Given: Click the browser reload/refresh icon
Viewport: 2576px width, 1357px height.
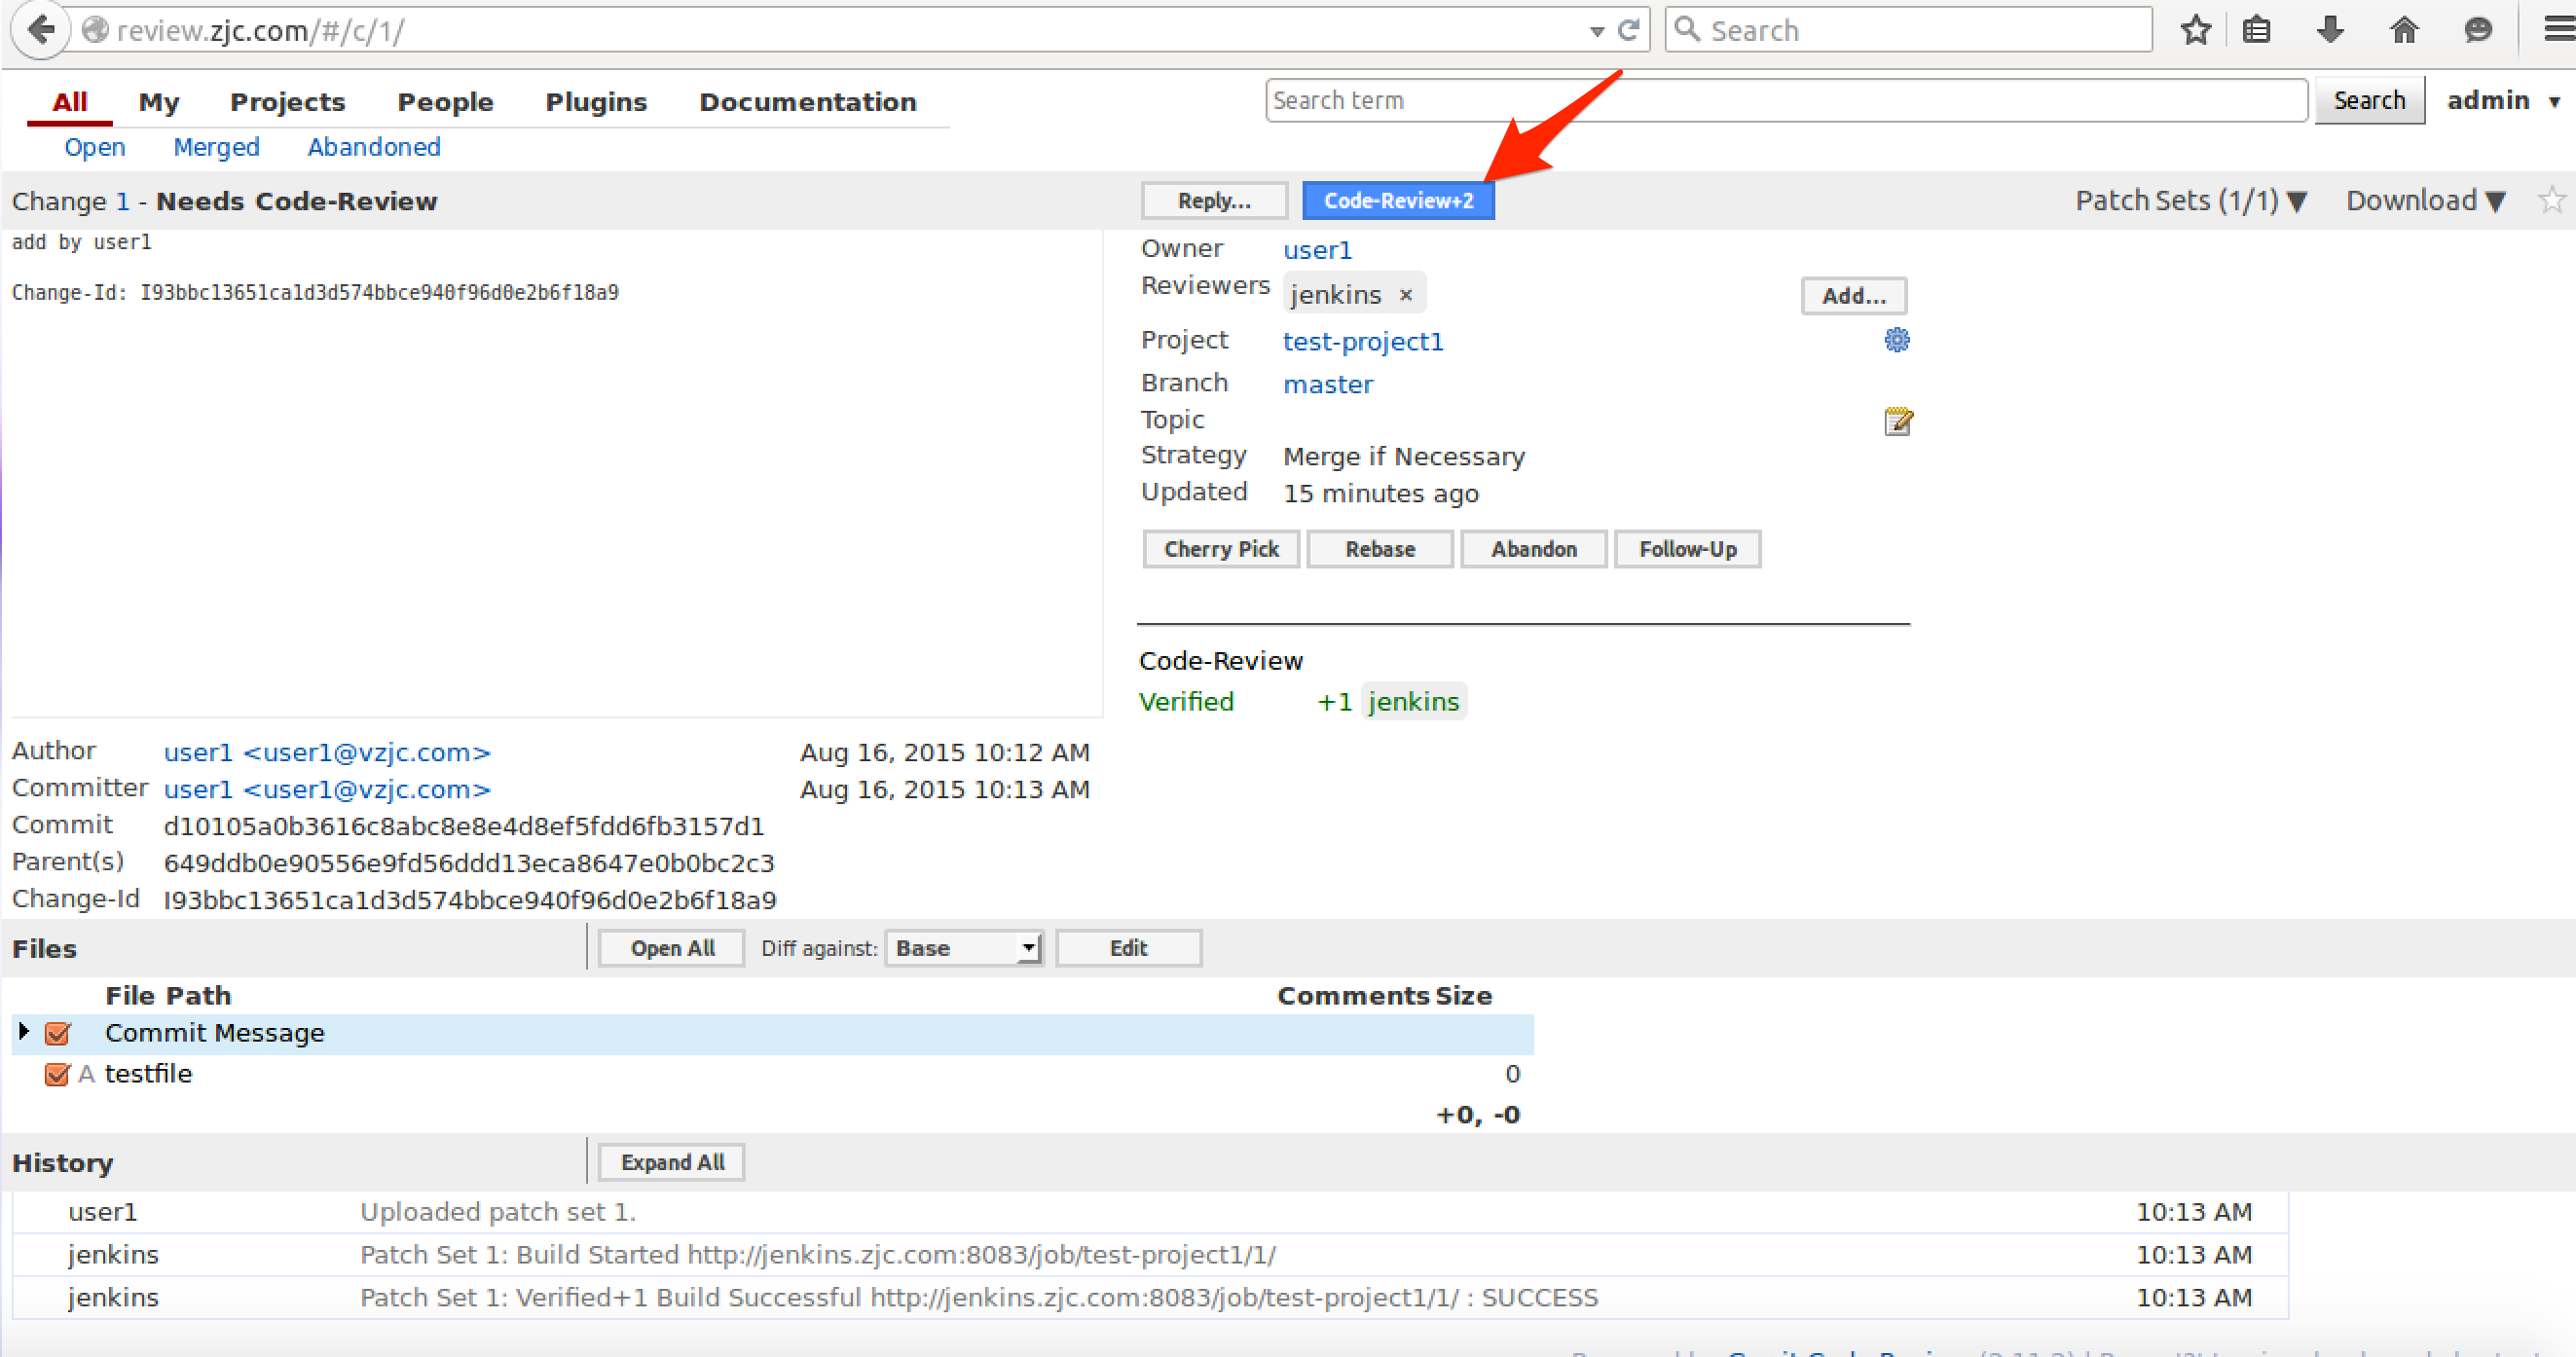Looking at the screenshot, I should [x=1629, y=30].
